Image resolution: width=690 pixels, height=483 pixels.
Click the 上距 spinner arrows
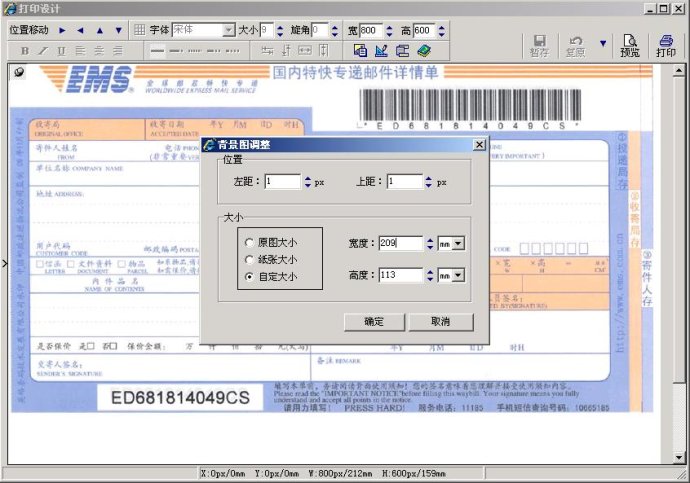pyautogui.click(x=430, y=182)
